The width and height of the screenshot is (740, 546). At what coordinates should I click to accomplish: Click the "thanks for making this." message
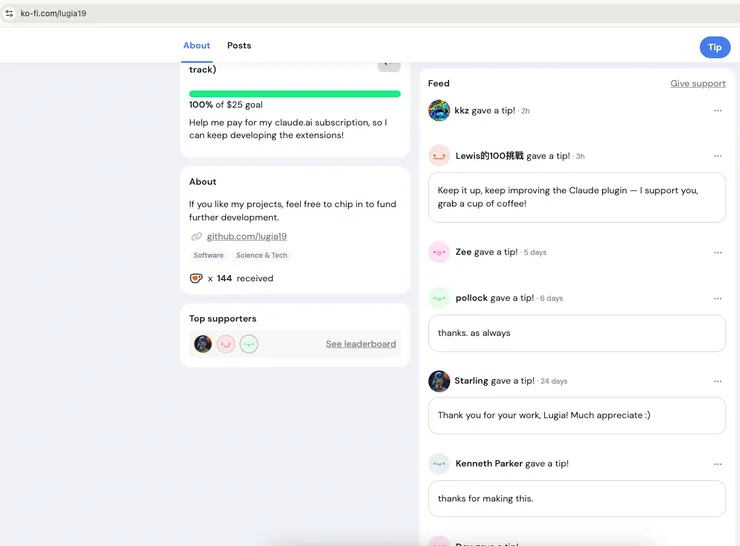click(577, 499)
